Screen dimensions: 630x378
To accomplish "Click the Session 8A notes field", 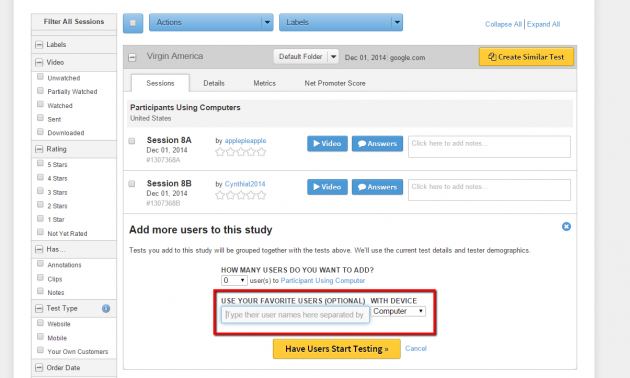I will tap(489, 147).
